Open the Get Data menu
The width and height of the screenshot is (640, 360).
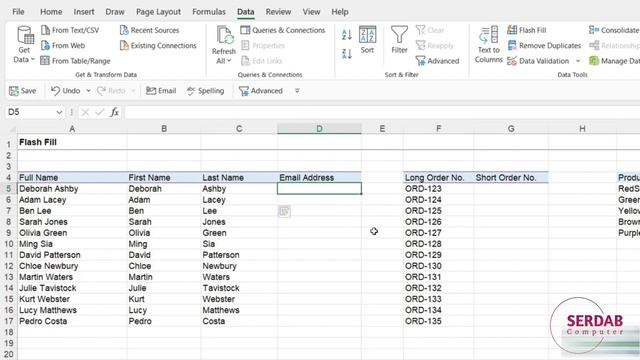tap(24, 45)
